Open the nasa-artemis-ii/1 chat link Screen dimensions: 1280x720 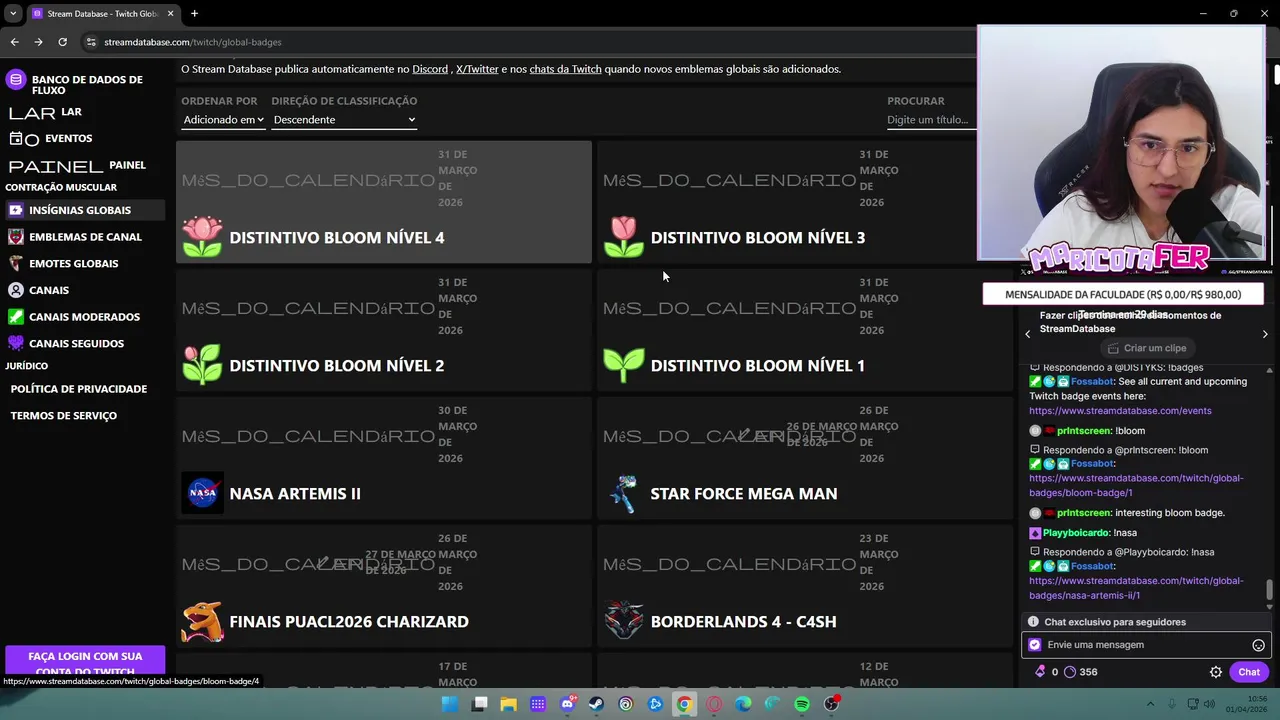pyautogui.click(x=1136, y=588)
